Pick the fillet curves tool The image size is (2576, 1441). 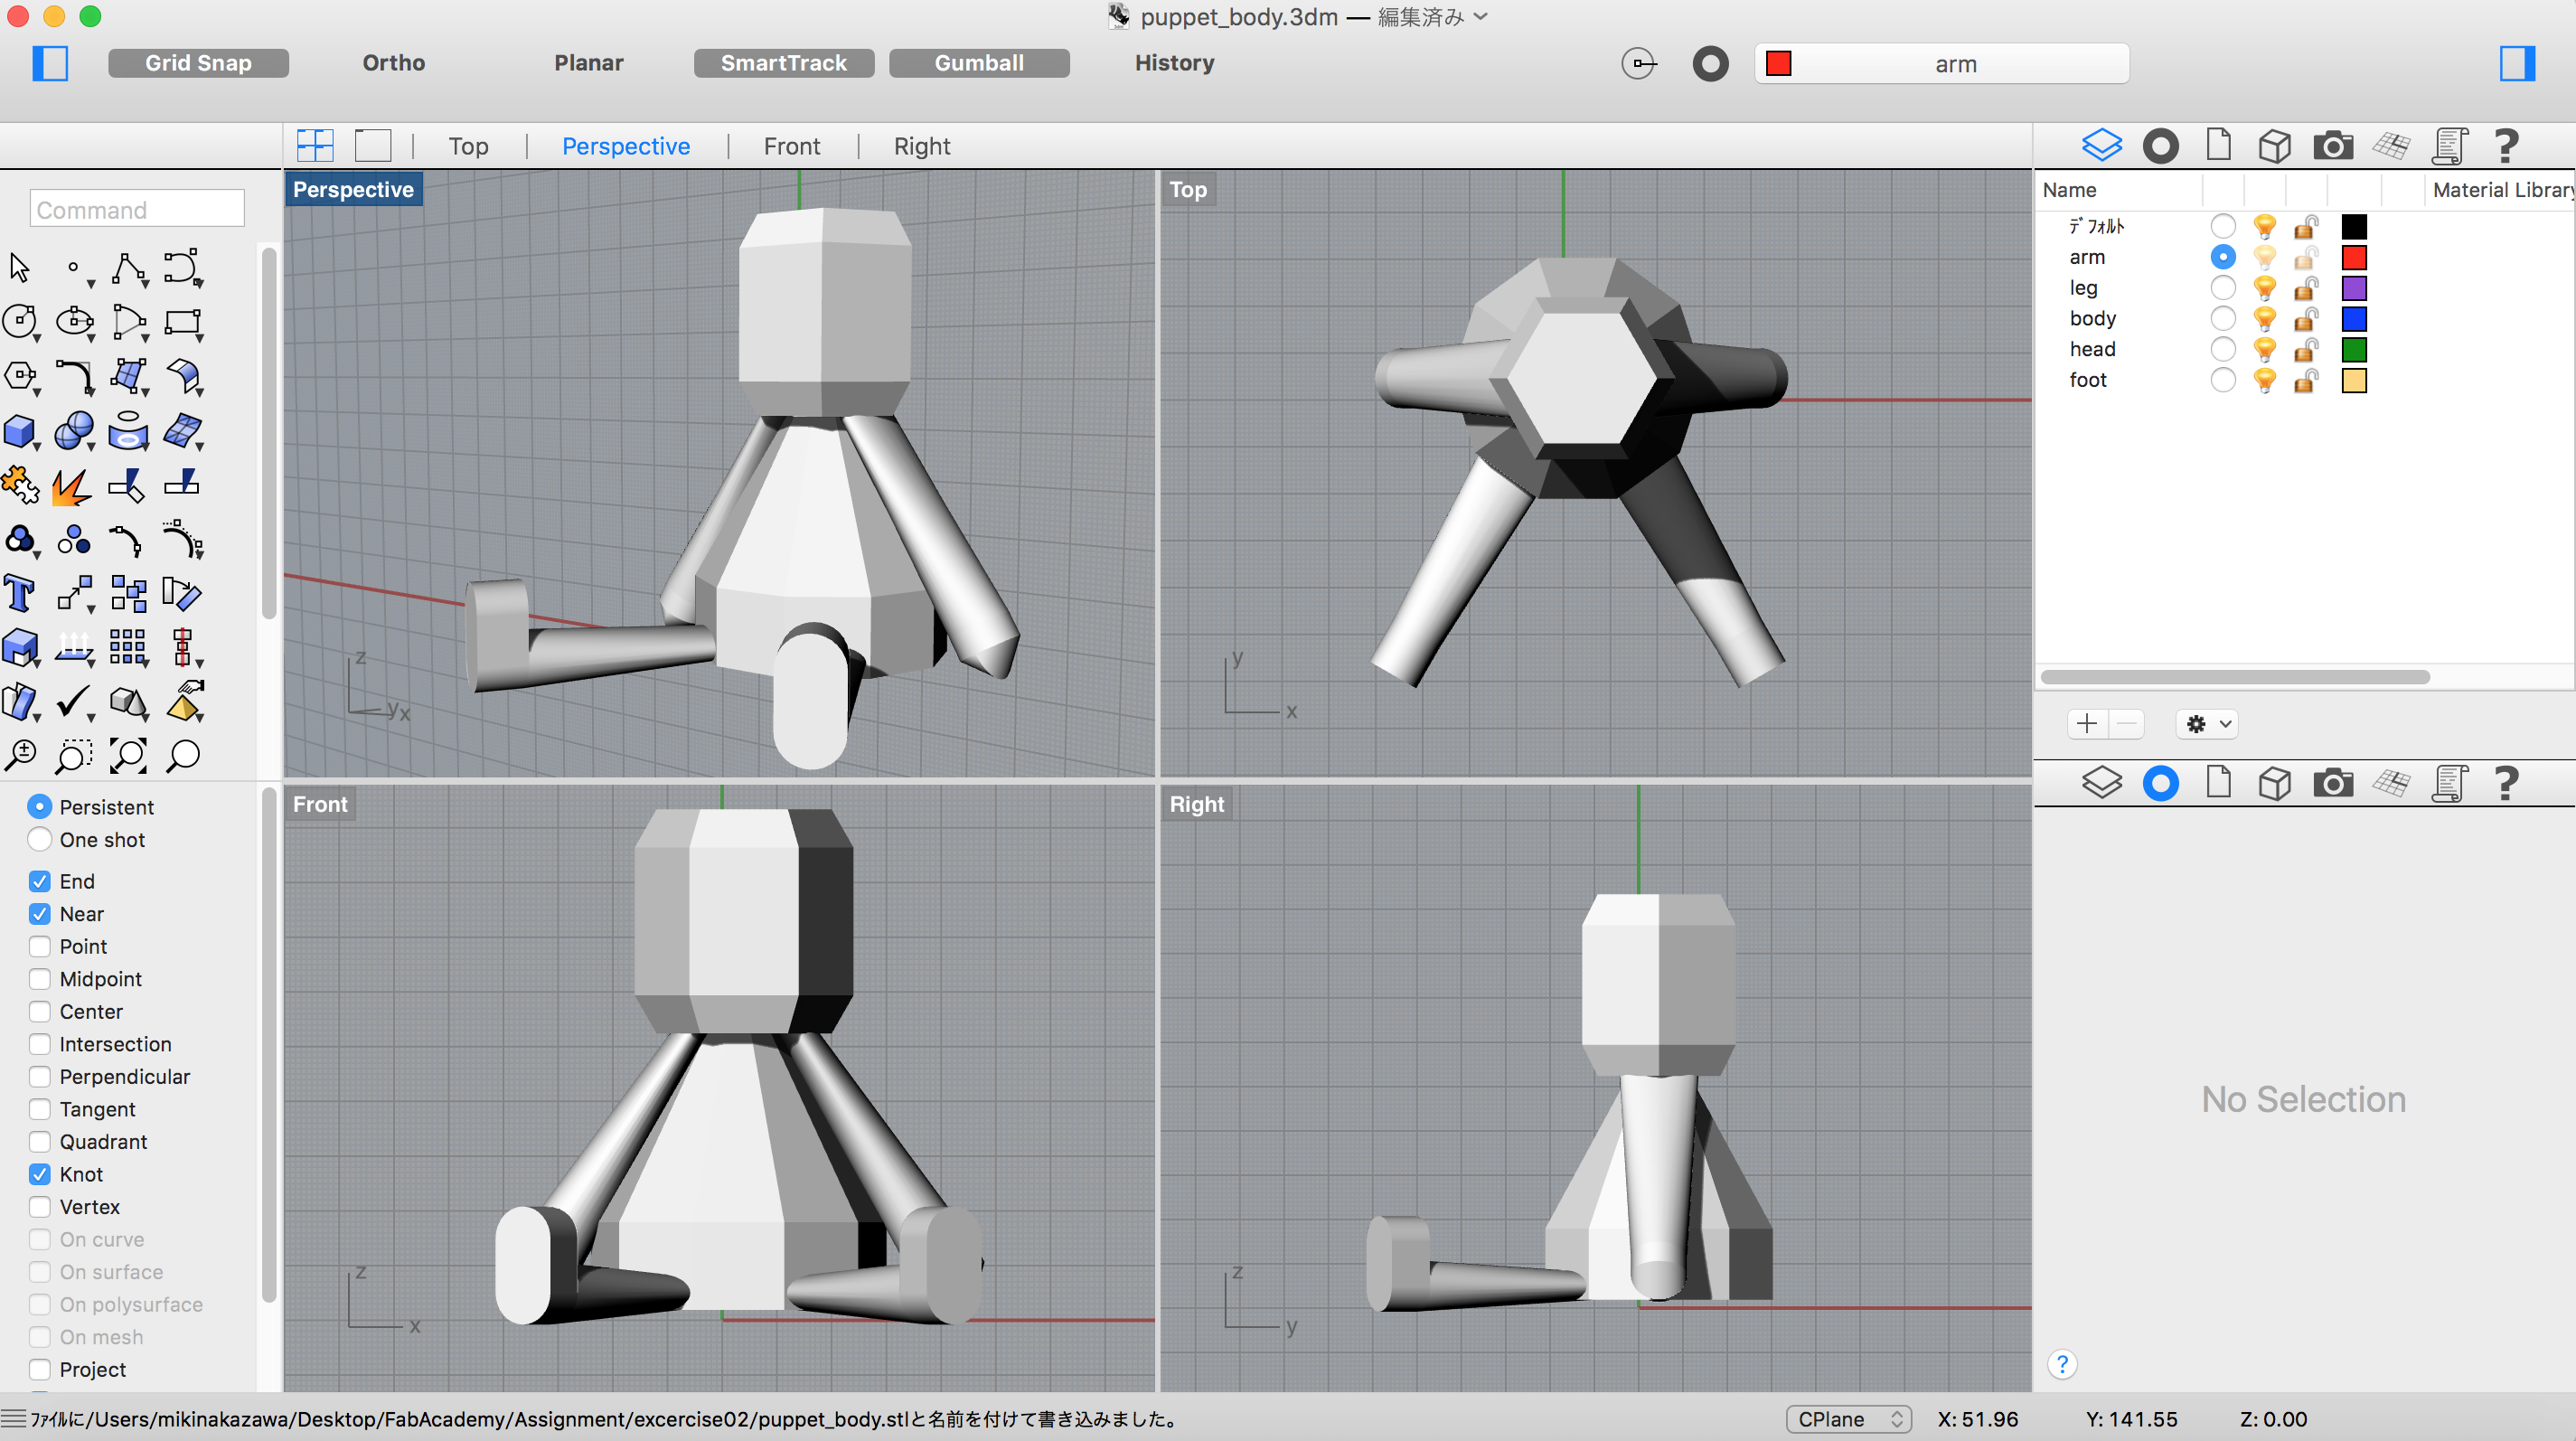pos(74,376)
